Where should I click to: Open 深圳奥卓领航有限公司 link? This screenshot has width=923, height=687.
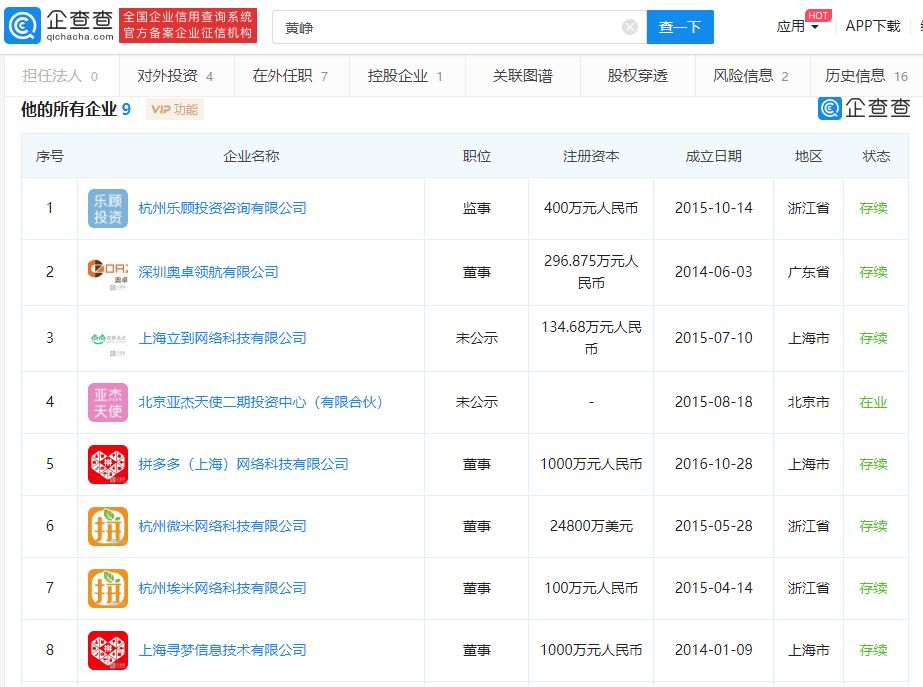[x=208, y=273]
